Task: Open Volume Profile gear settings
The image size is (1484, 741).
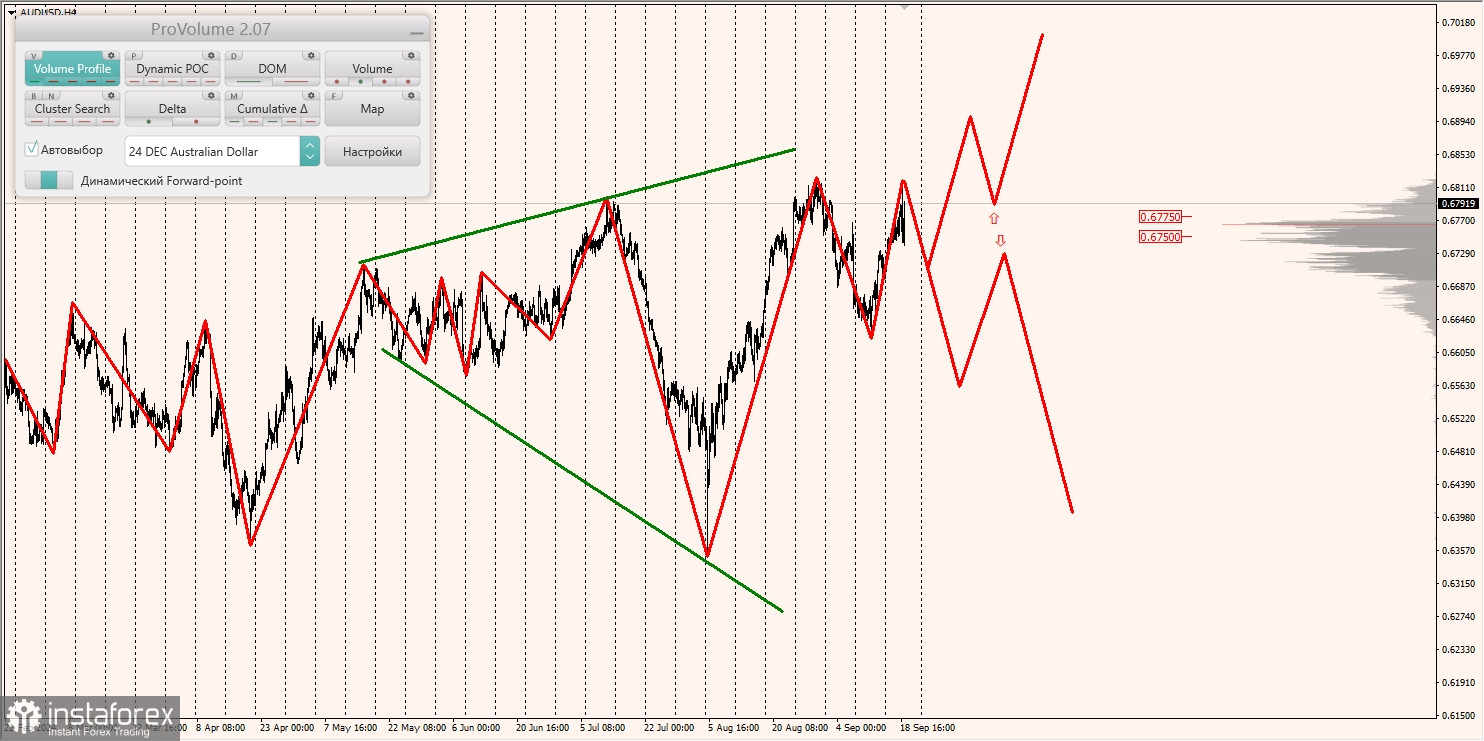Action: (x=111, y=55)
